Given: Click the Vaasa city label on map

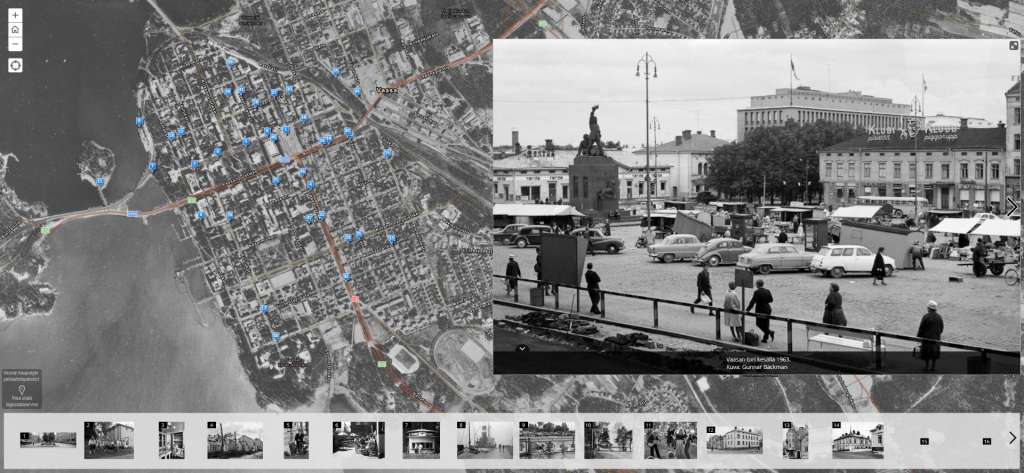Looking at the screenshot, I should [x=386, y=90].
